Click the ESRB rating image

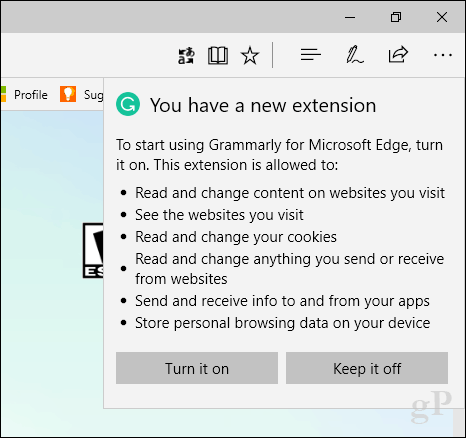pos(93,250)
